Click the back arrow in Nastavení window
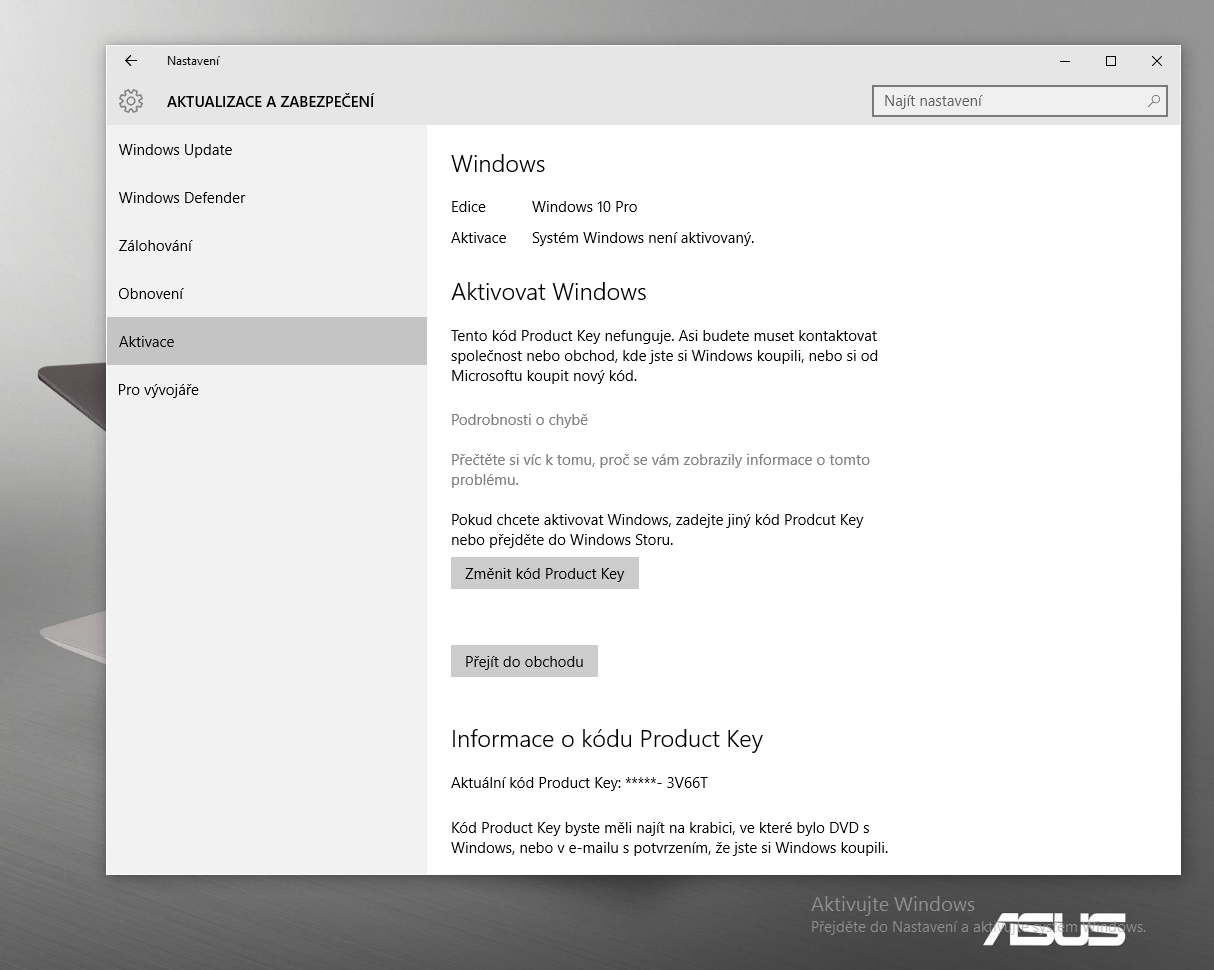This screenshot has height=970, width=1214. [x=131, y=61]
